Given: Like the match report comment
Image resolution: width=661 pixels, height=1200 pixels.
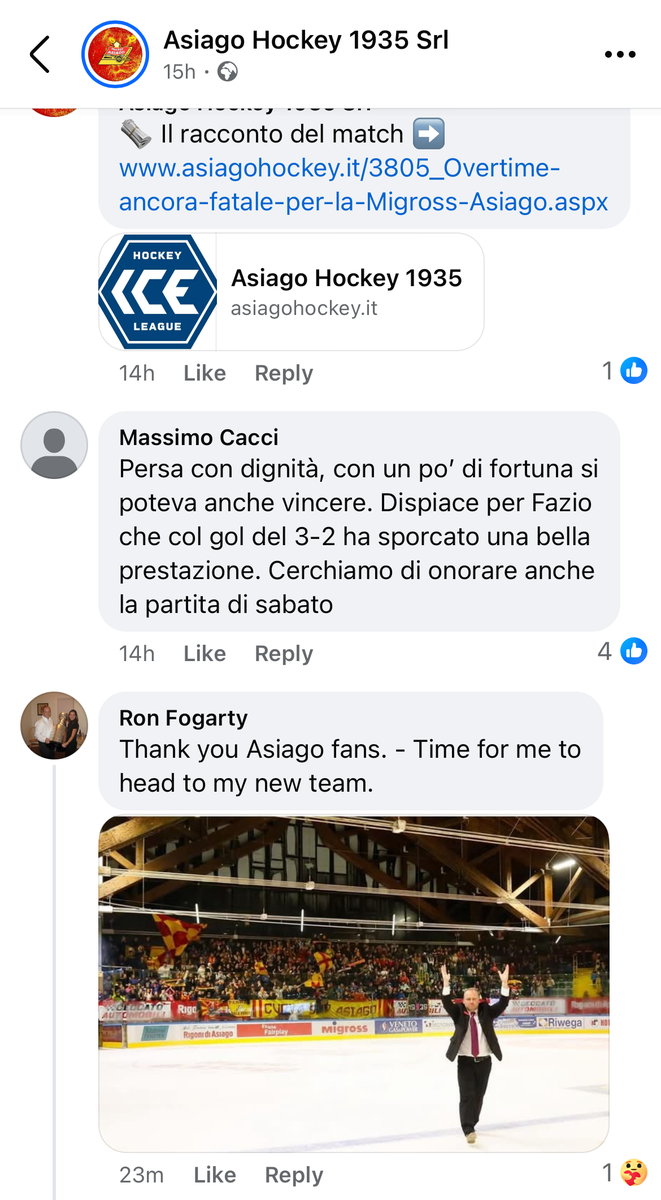Looking at the screenshot, I should pyautogui.click(x=204, y=373).
